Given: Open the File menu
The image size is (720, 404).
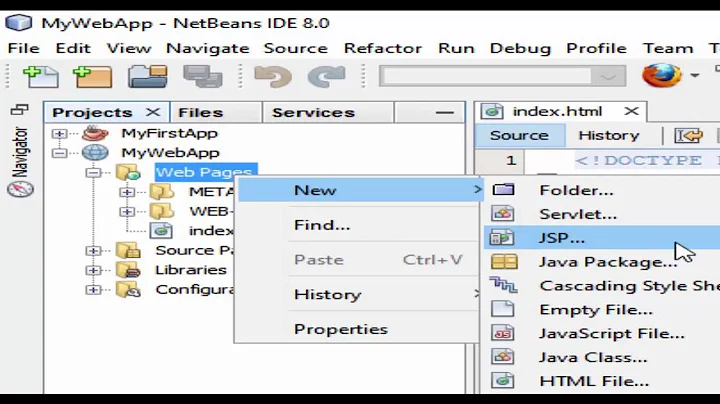Looking at the screenshot, I should (x=24, y=48).
